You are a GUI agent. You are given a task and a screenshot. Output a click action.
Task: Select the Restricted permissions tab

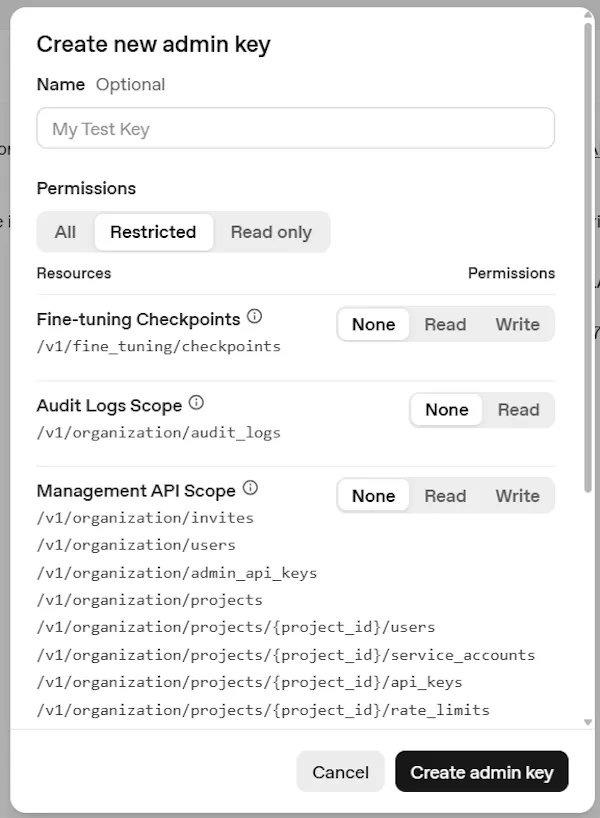[x=153, y=232]
